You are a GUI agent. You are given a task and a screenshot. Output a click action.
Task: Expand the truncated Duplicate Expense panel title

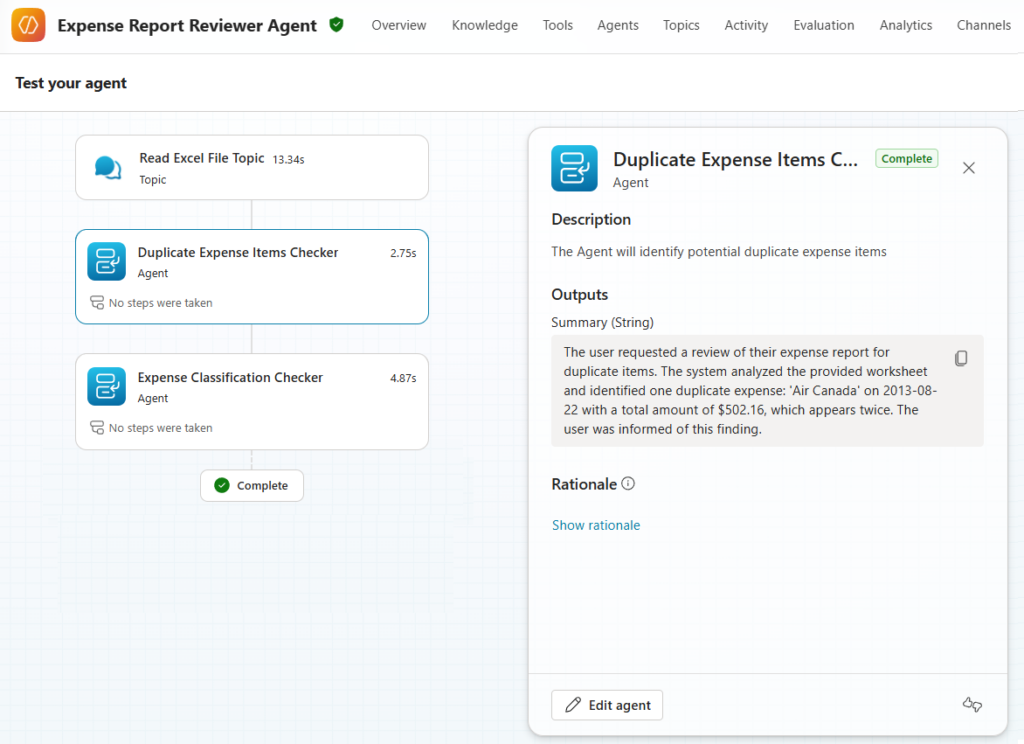pyautogui.click(x=737, y=159)
